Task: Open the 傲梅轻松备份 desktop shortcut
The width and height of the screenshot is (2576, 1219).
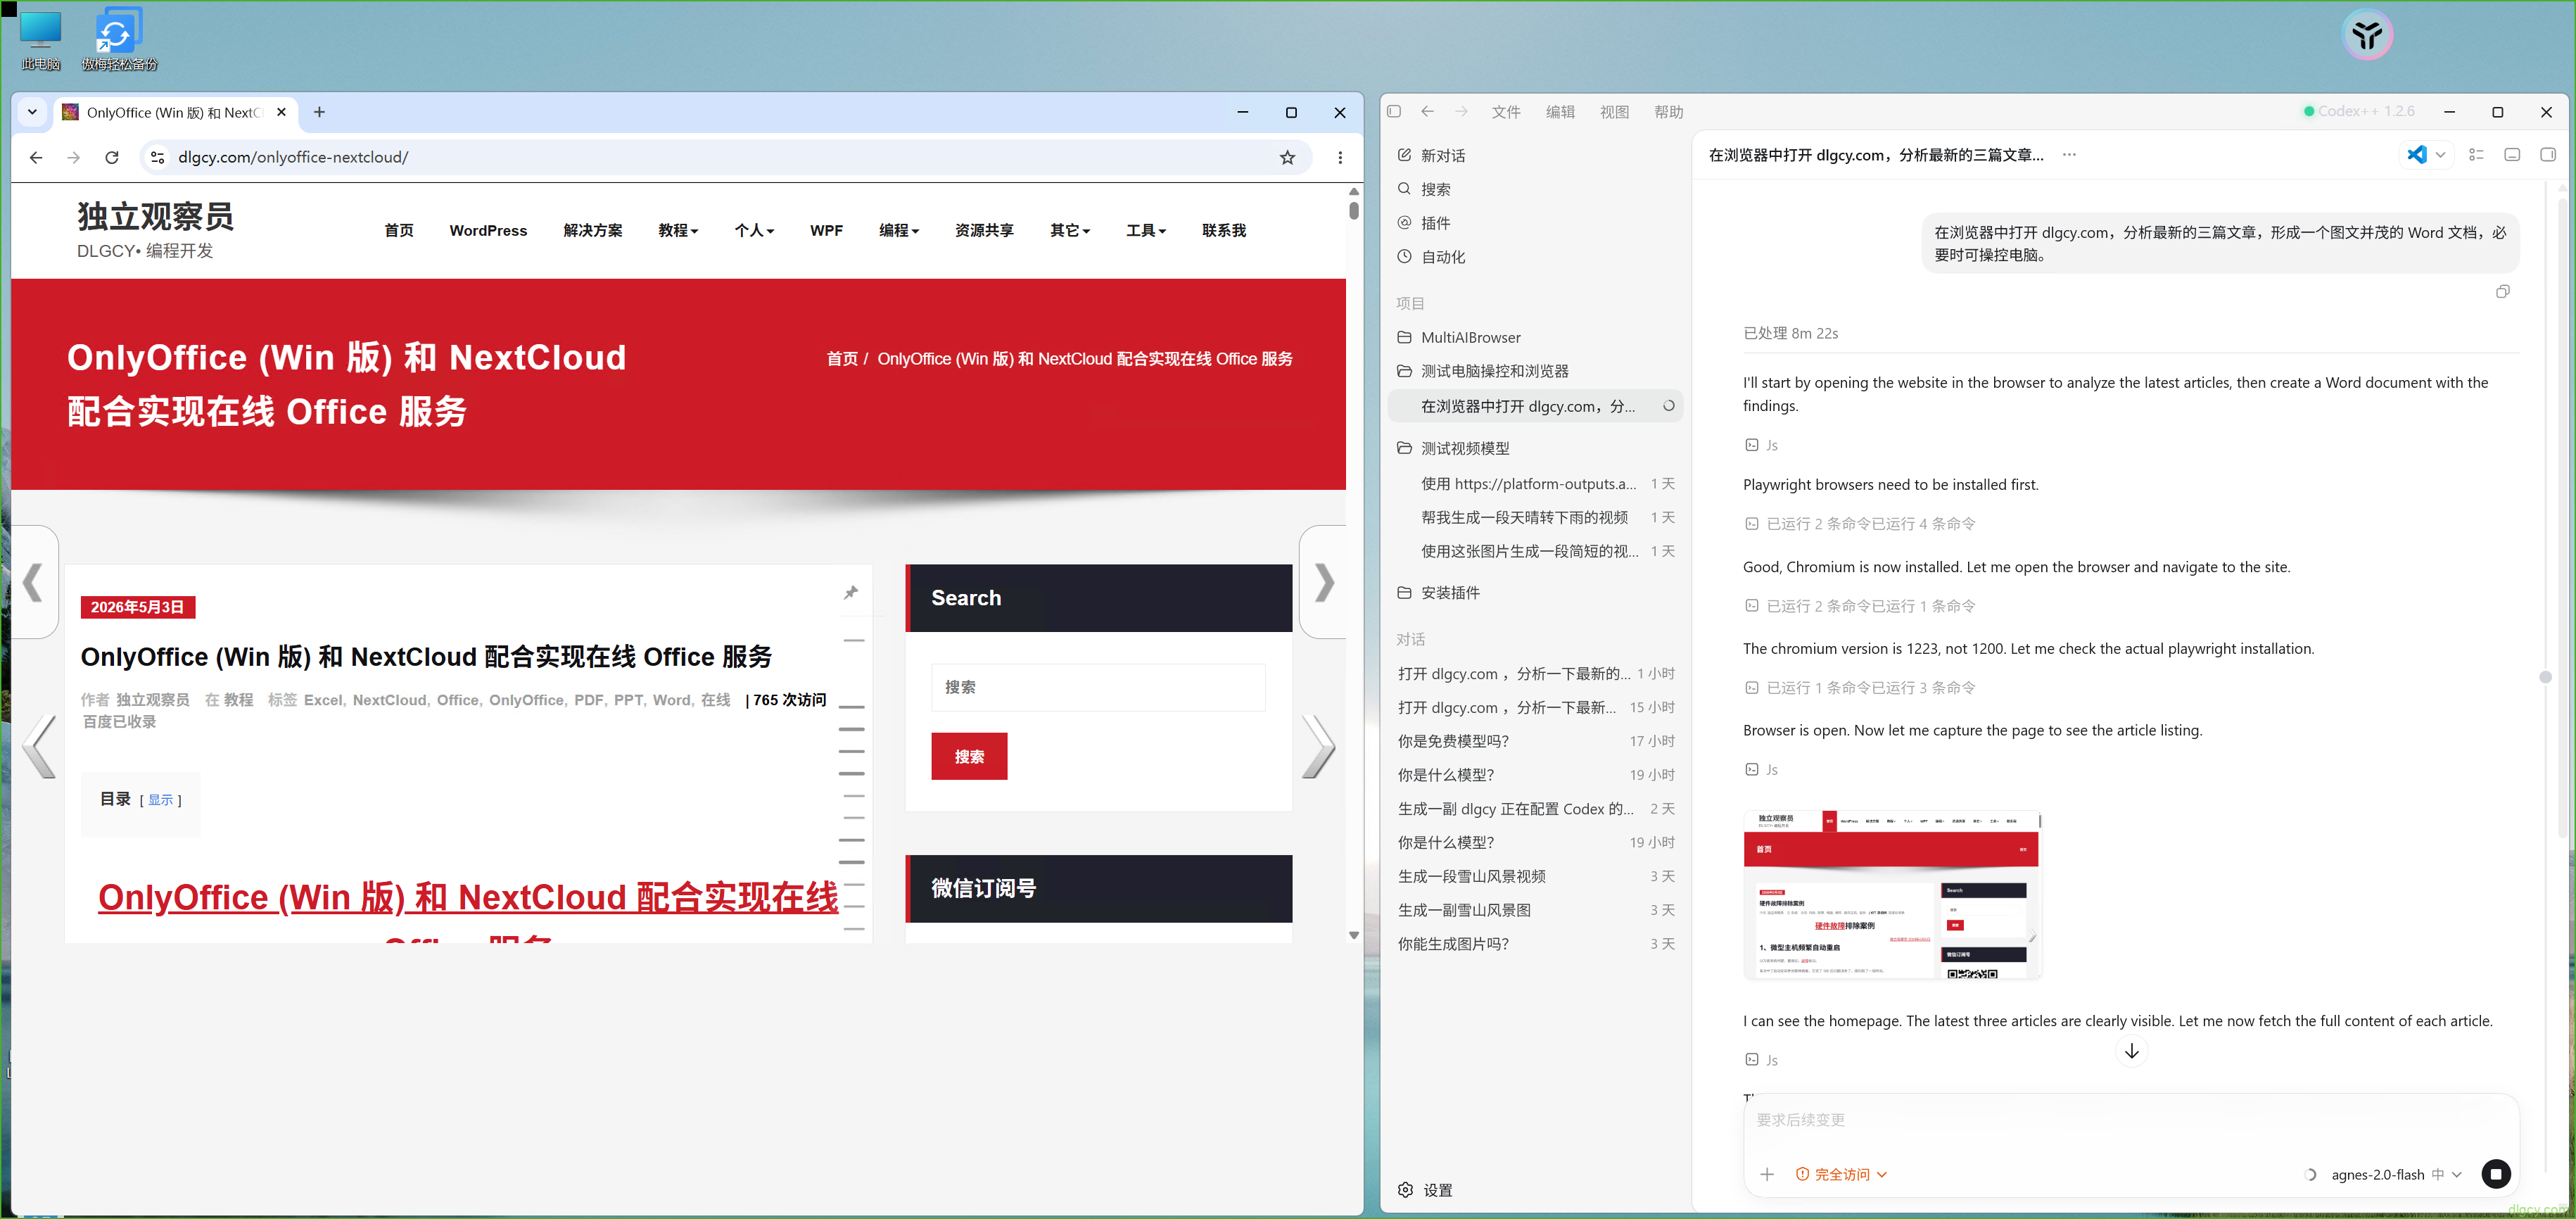Action: (x=119, y=40)
